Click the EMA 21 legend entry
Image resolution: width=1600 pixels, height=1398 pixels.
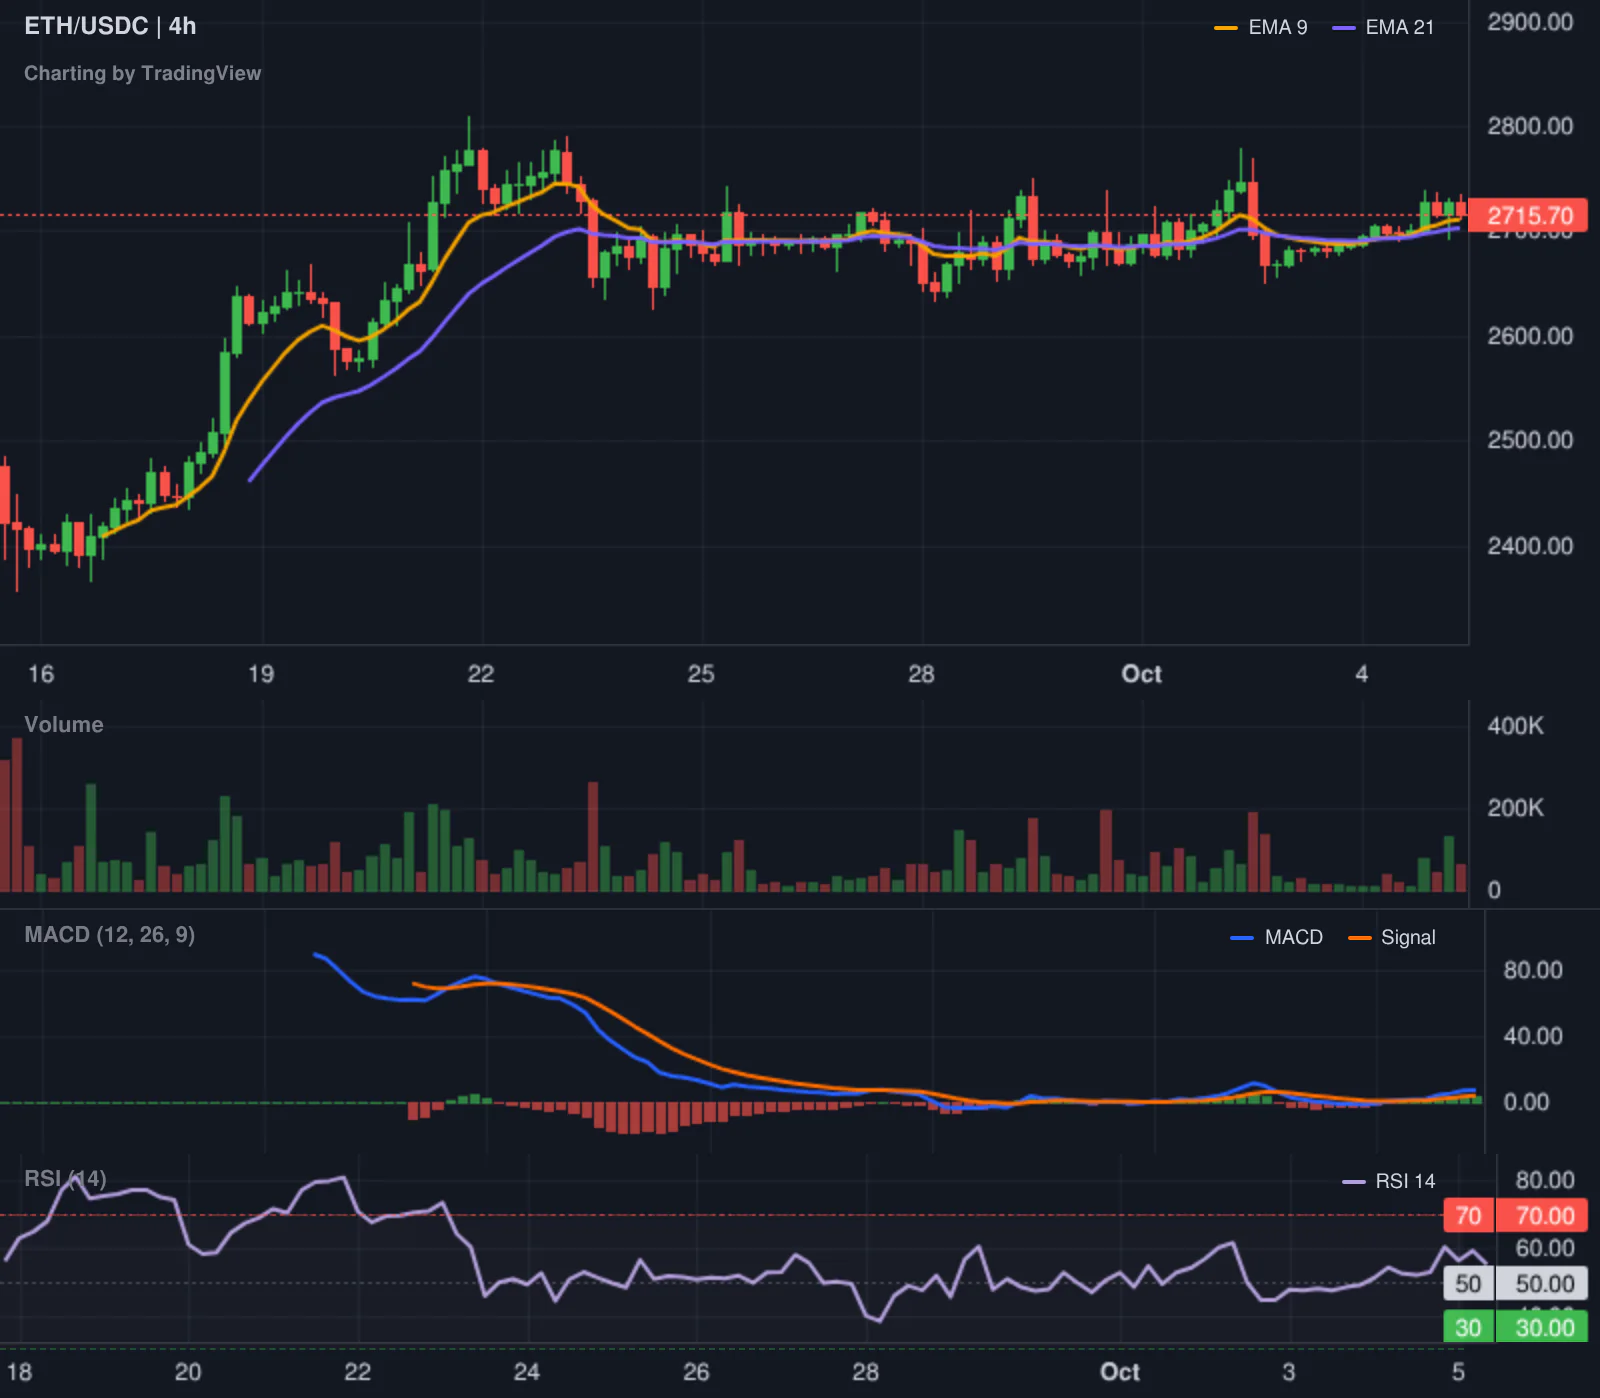(x=1384, y=28)
